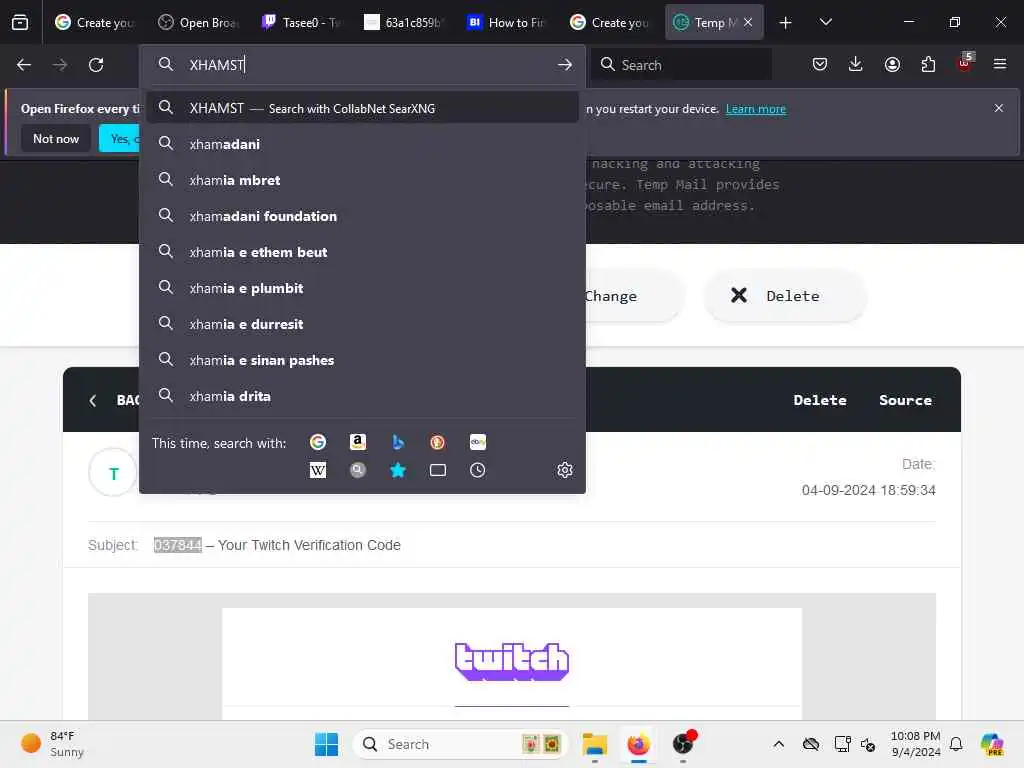Switch to the 63a1c859b tab
Viewport: 1024px width, 768px height.
tap(404, 22)
